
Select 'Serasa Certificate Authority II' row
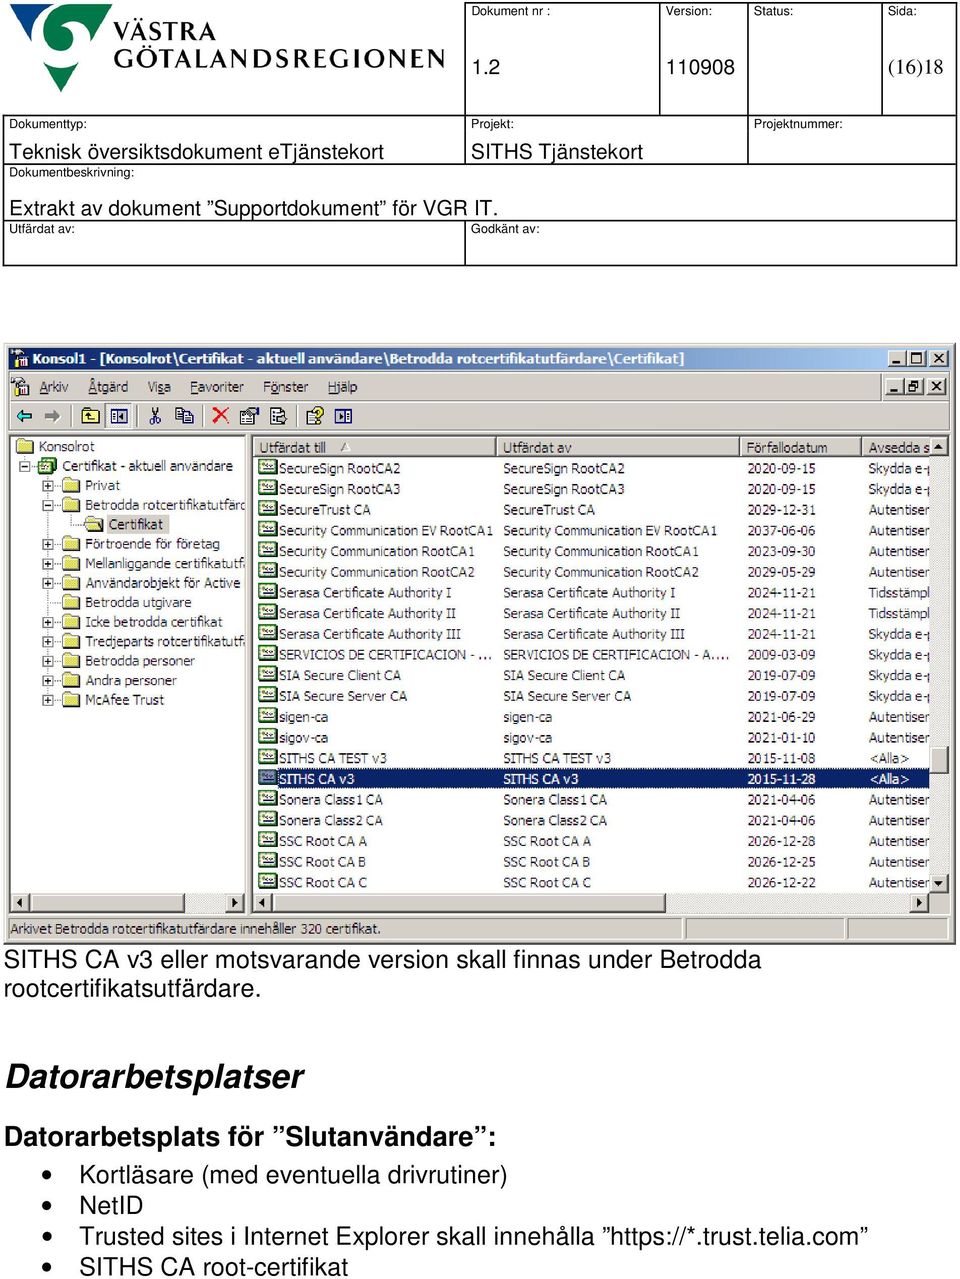tap(592, 613)
